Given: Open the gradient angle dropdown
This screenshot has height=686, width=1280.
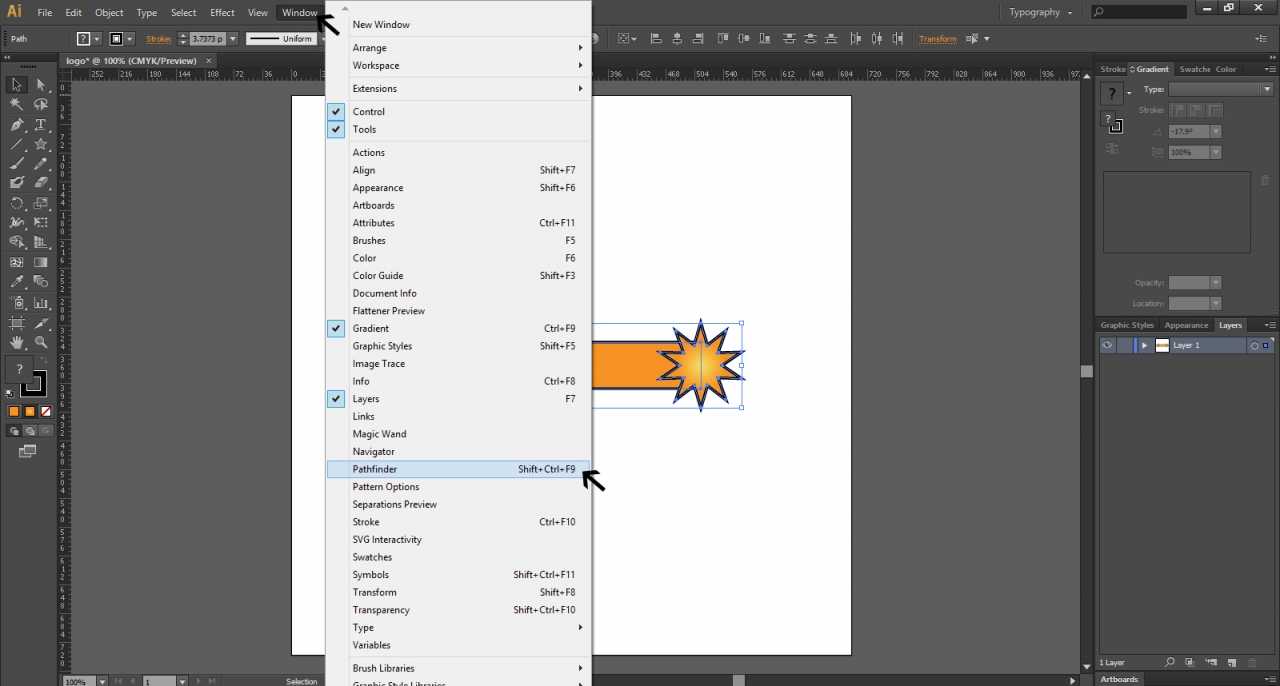Looking at the screenshot, I should [1216, 131].
